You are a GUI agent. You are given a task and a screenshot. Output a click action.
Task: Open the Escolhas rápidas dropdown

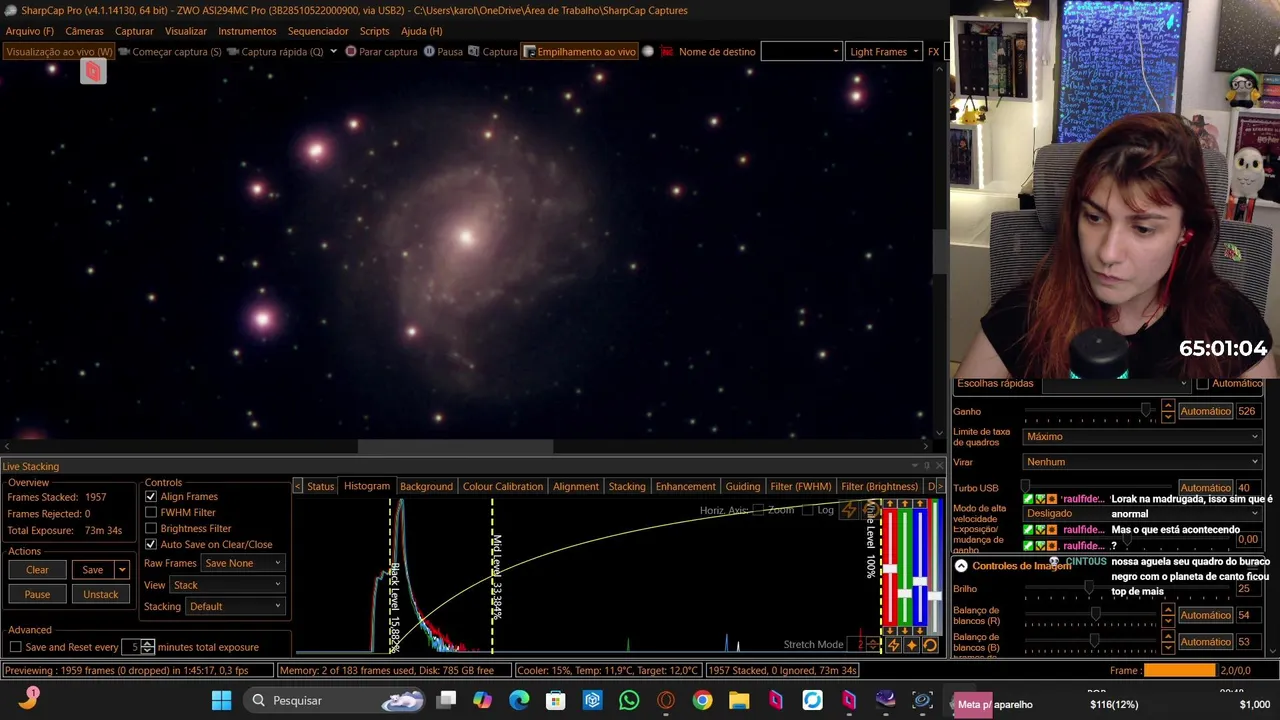pyautogui.click(x=1116, y=383)
